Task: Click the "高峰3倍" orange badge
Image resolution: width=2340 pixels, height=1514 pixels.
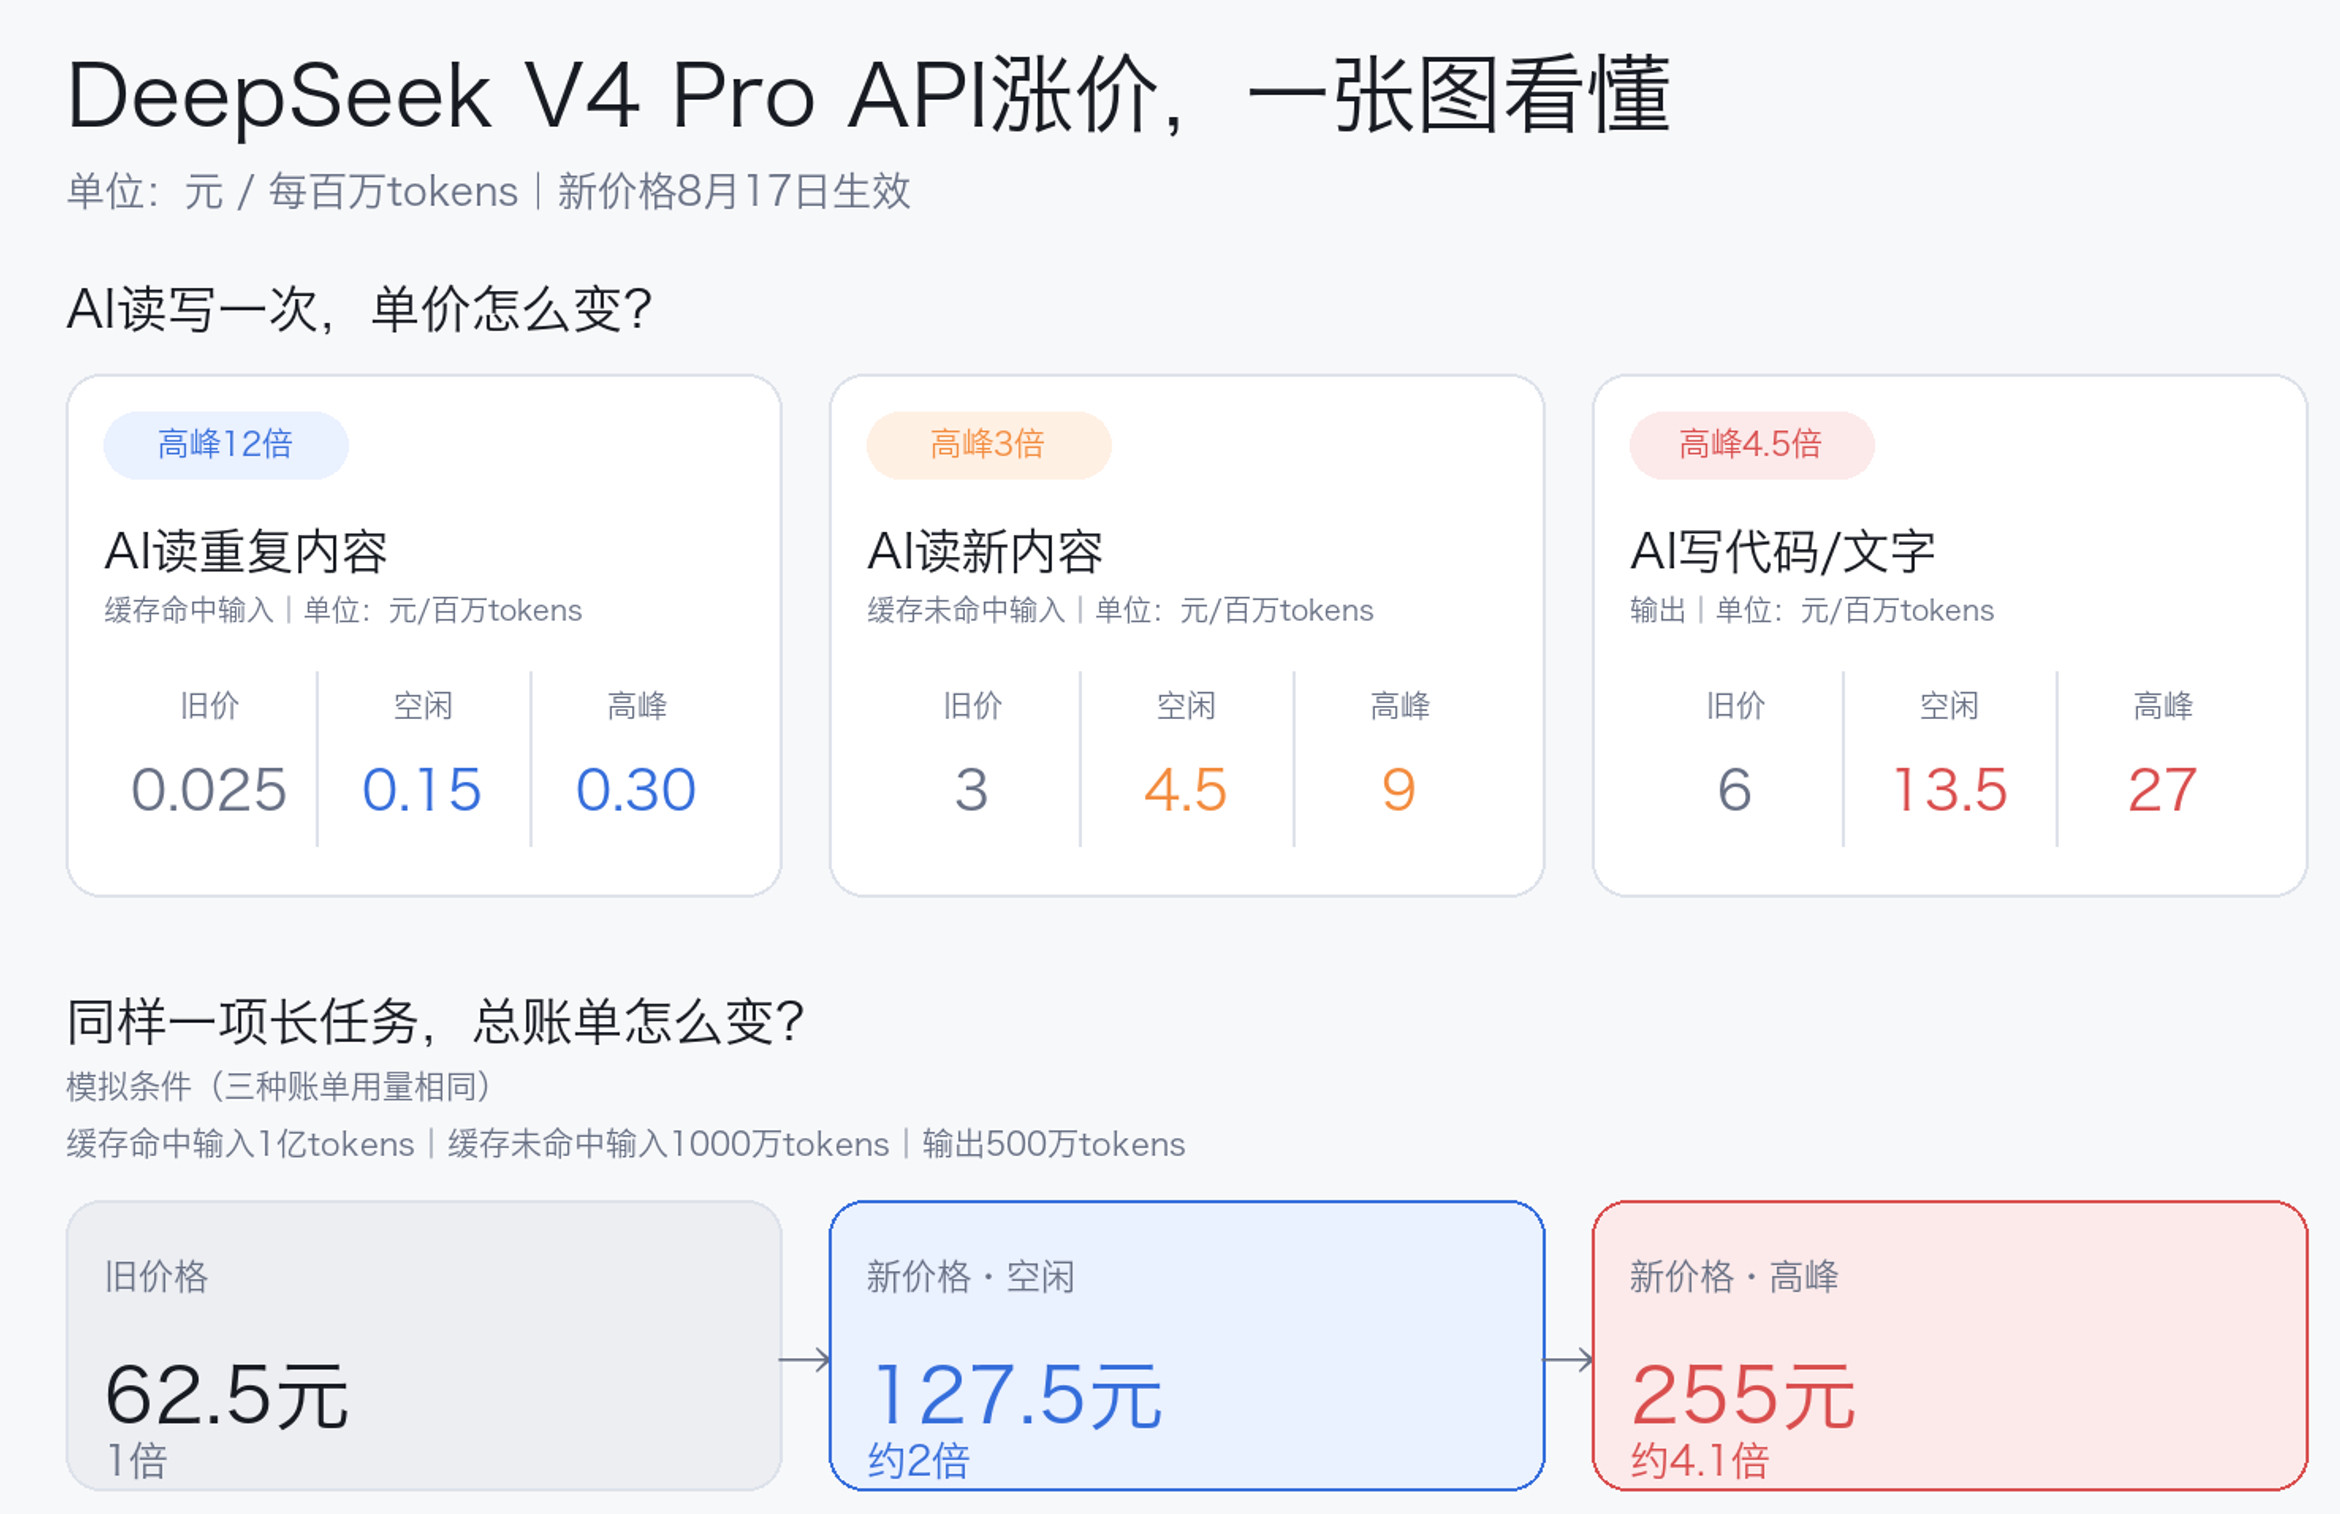Action: coord(988,444)
